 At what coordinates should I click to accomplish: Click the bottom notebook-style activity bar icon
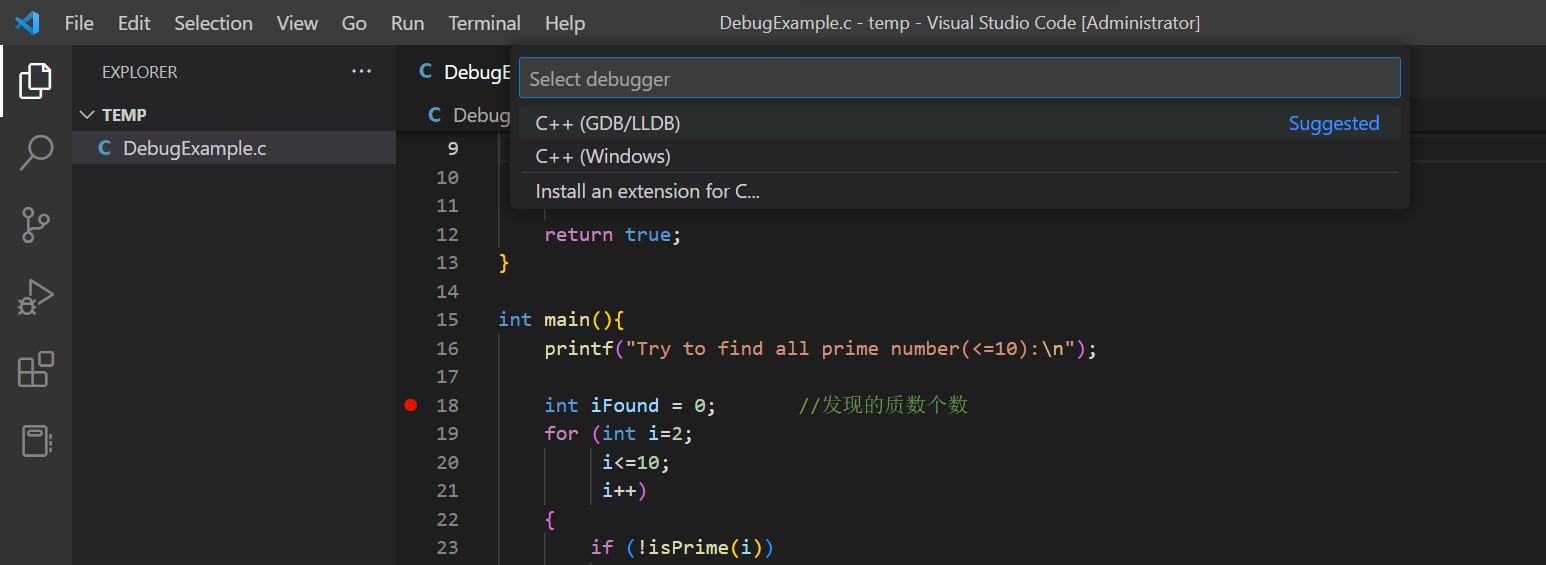[35, 441]
